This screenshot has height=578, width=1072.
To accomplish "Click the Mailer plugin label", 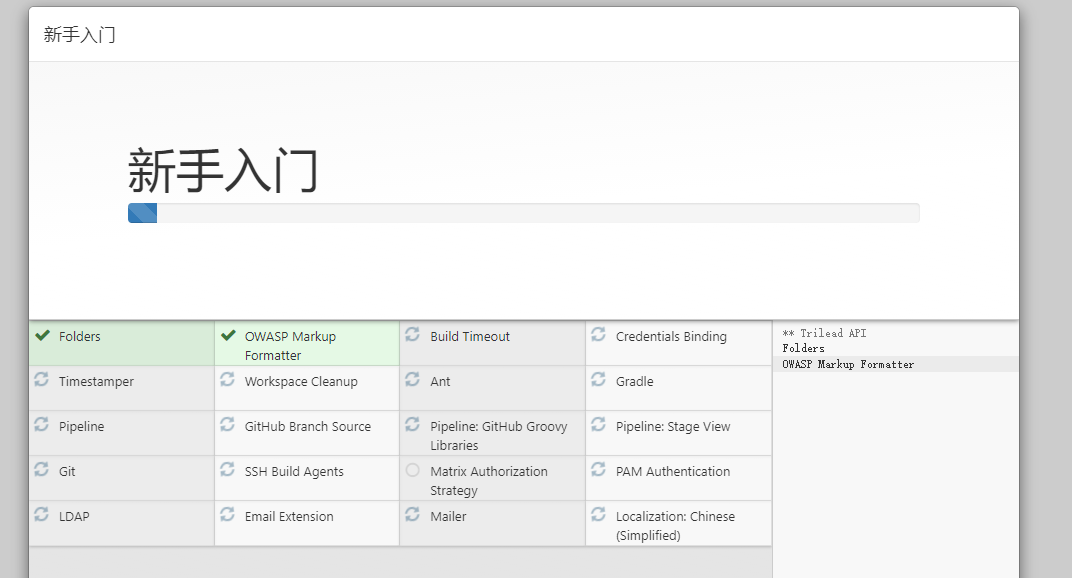I will tap(448, 517).
